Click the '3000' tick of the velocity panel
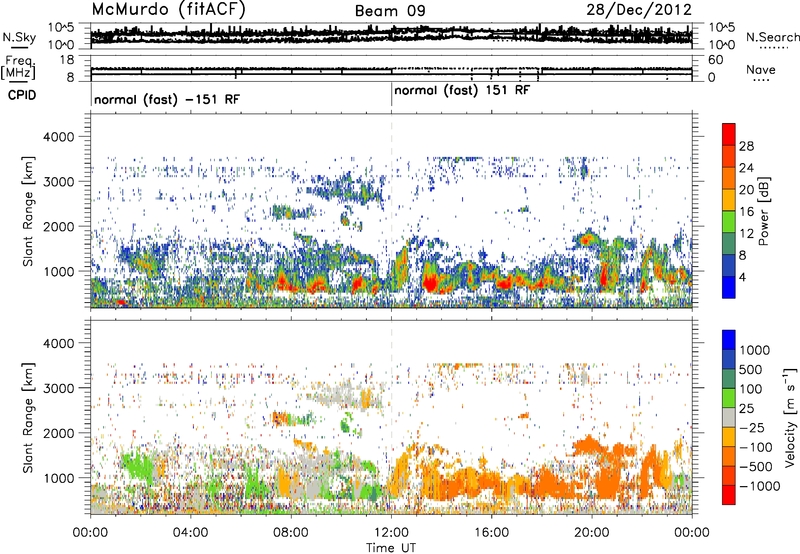Image resolution: width=800 pixels, height=554 pixels. tap(61, 388)
